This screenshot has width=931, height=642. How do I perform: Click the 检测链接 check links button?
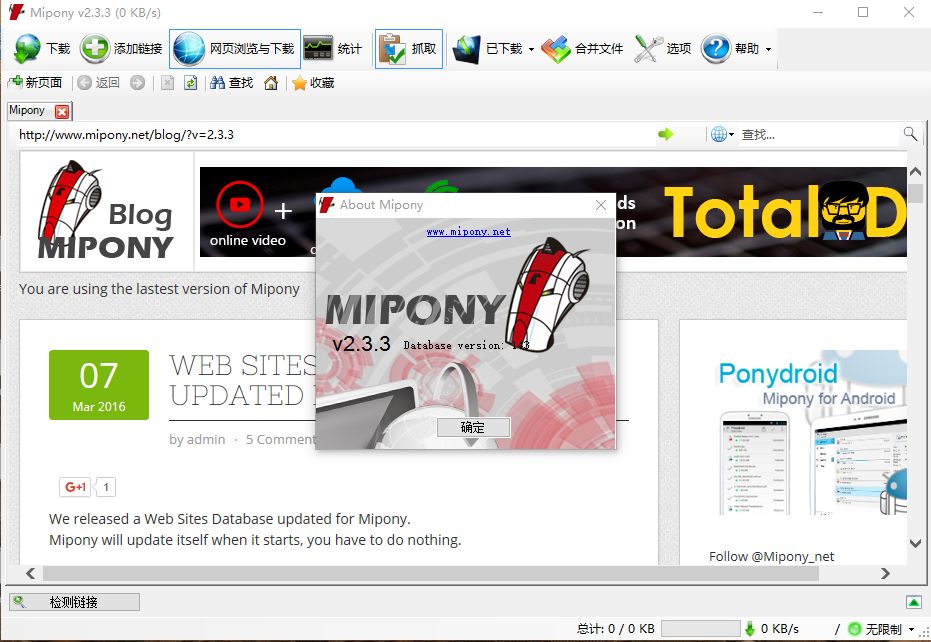74,602
